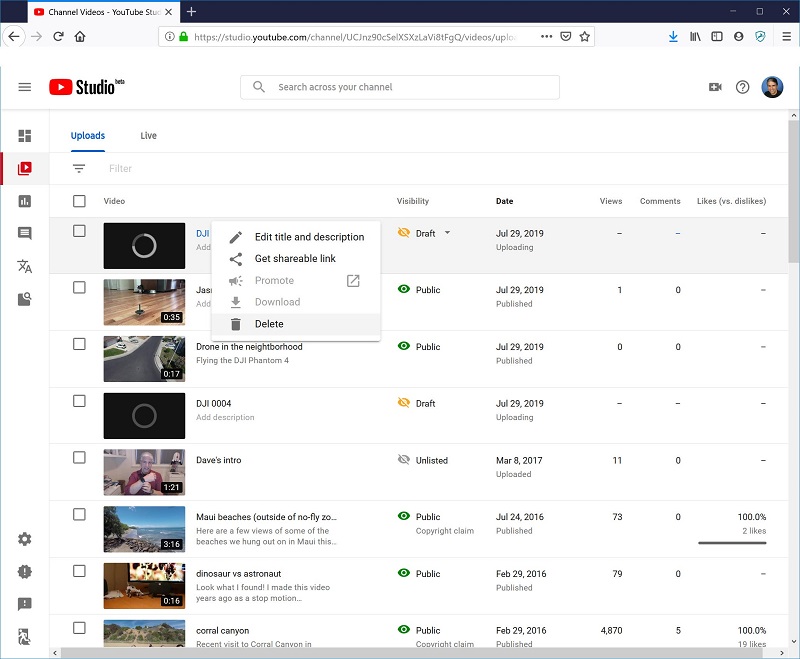
Task: Check the checkbox next to DJI 0004
Action: coord(79,402)
